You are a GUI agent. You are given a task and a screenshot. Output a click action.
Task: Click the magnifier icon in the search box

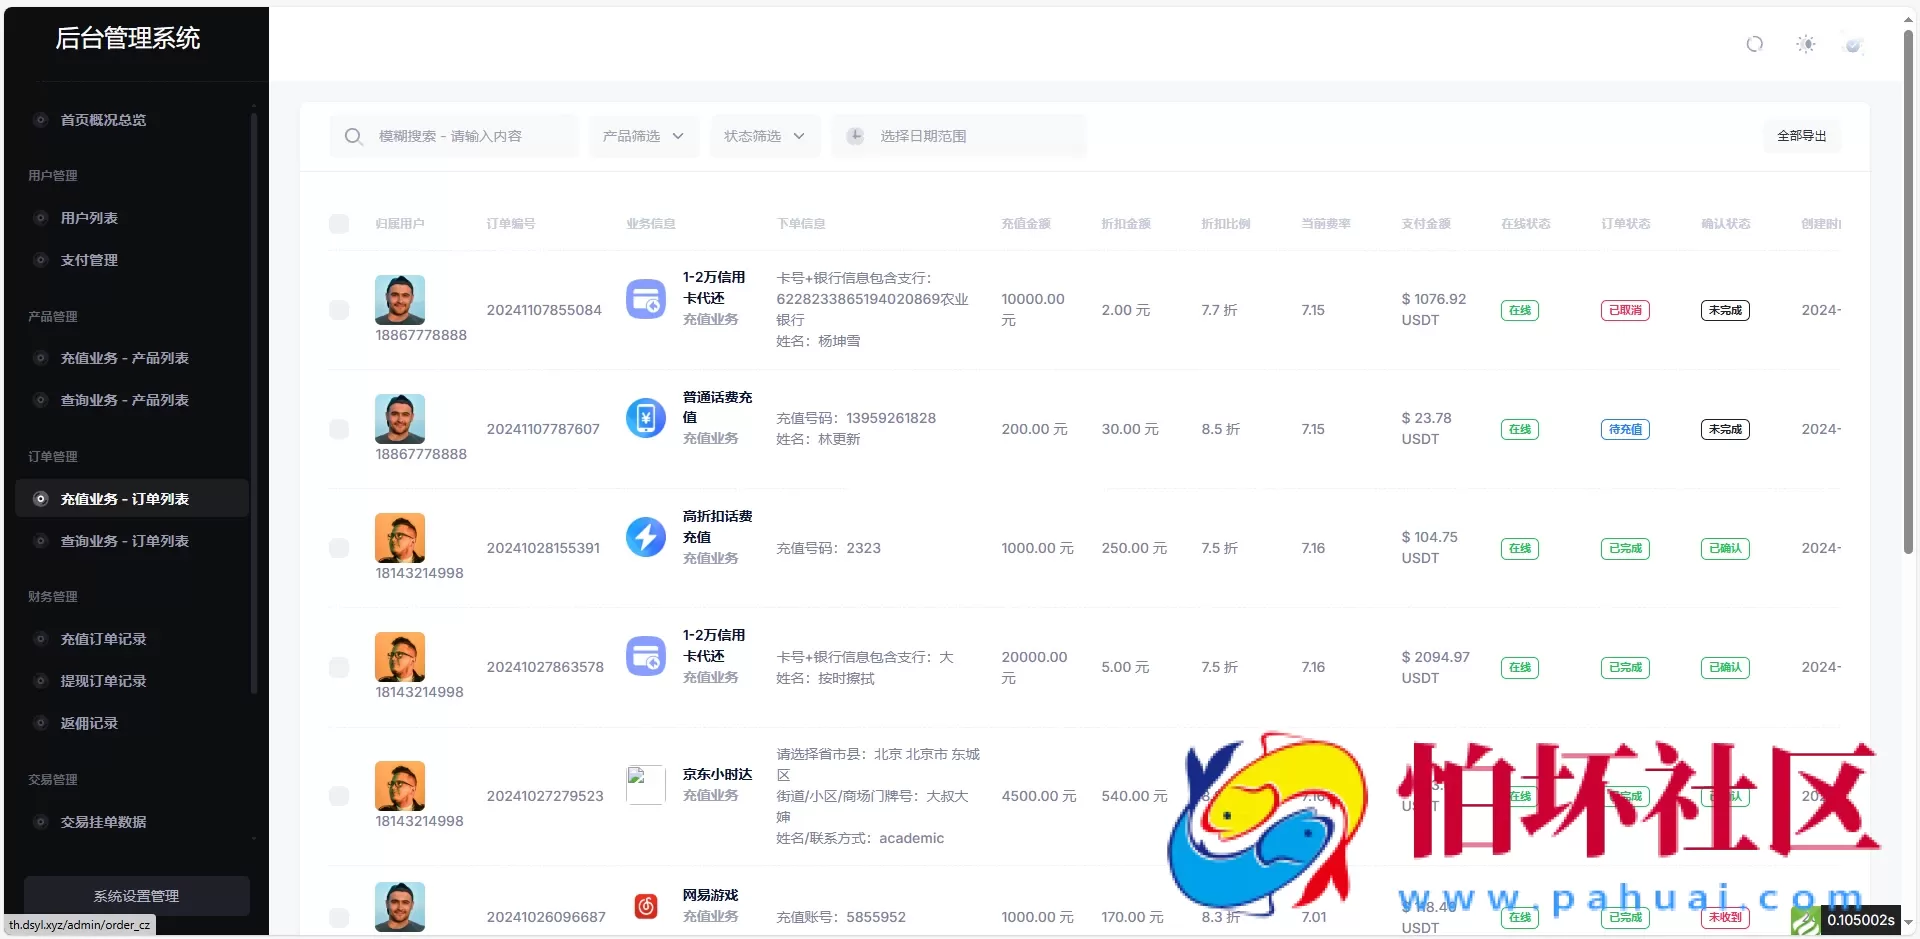(x=353, y=136)
